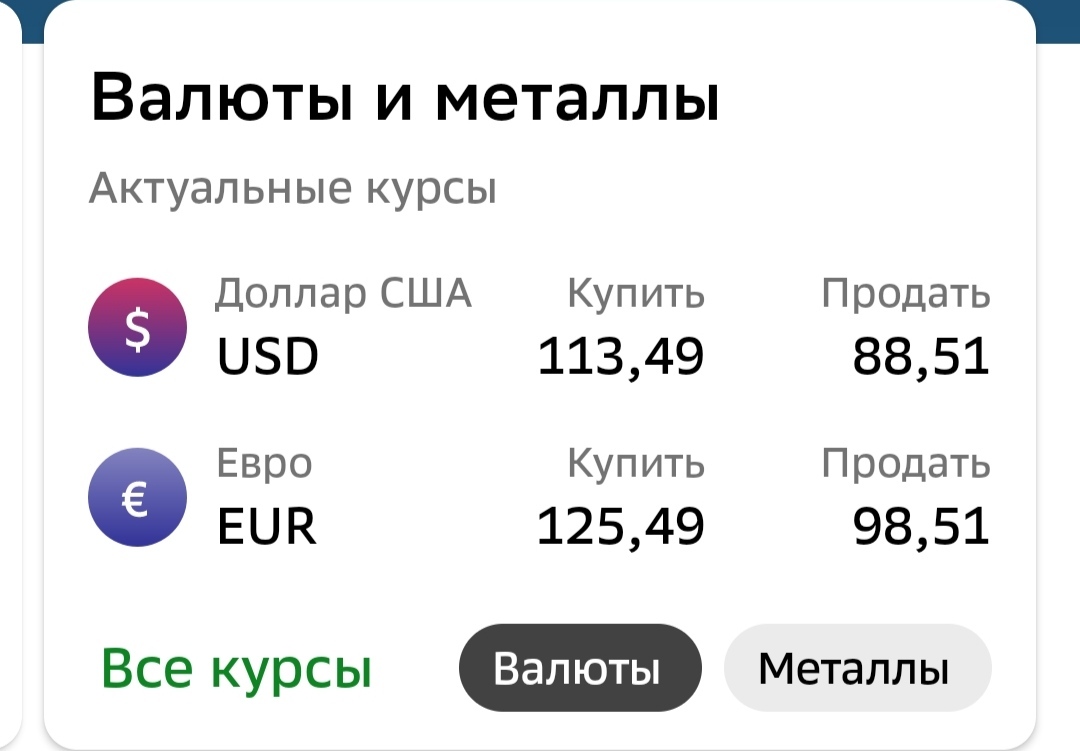Tap "Продать" label in the dollar row
The image size is (1080, 751).
pos(905,294)
